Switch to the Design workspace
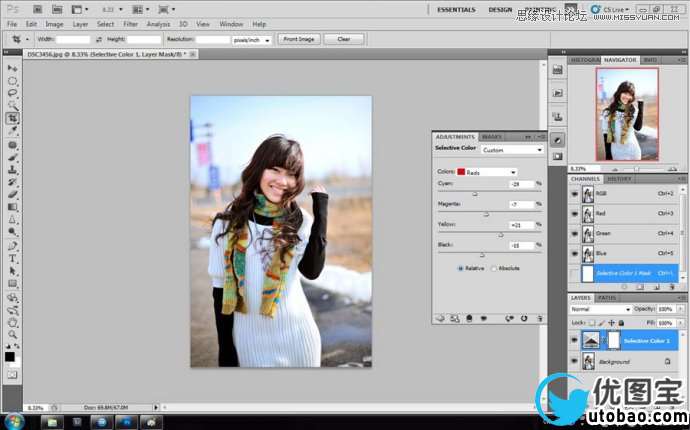This screenshot has height=430, width=690. 500,10
